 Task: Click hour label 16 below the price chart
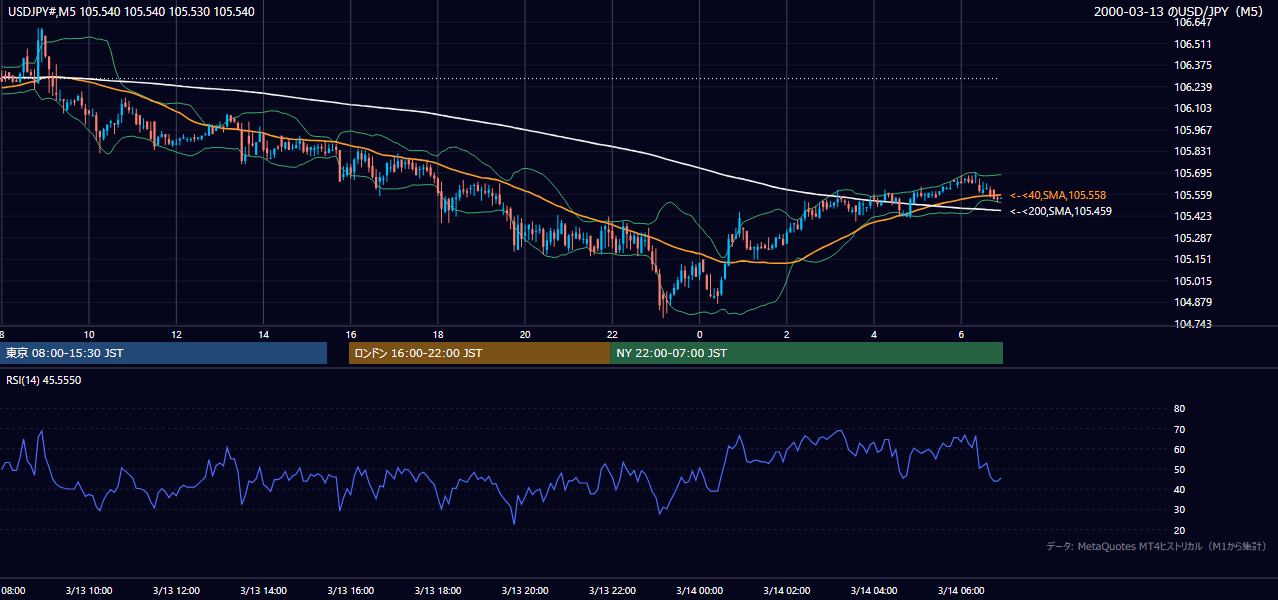click(351, 334)
